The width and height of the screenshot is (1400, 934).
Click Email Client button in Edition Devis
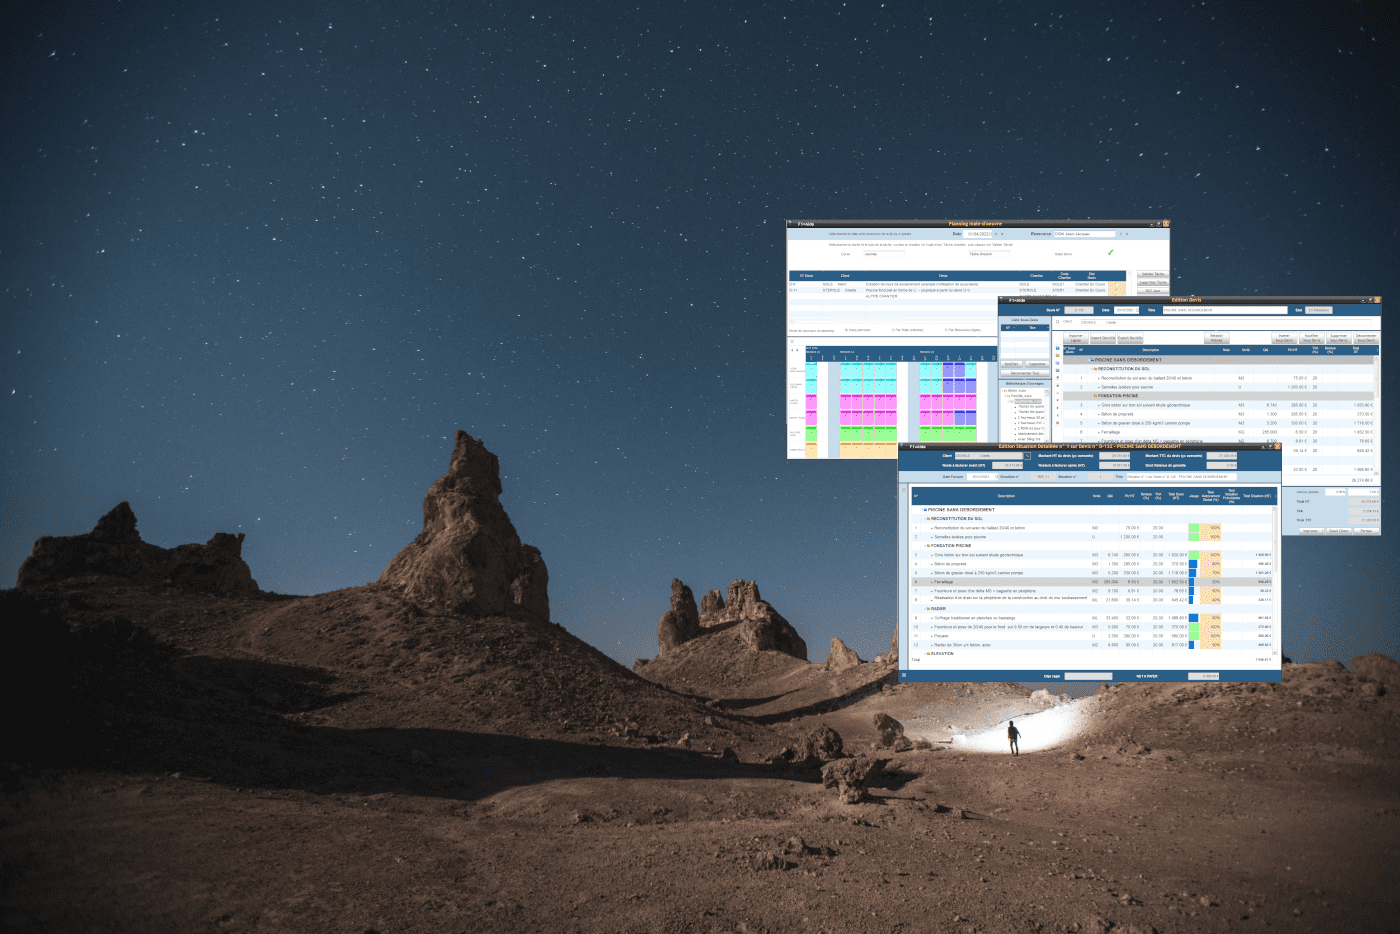1339,531
